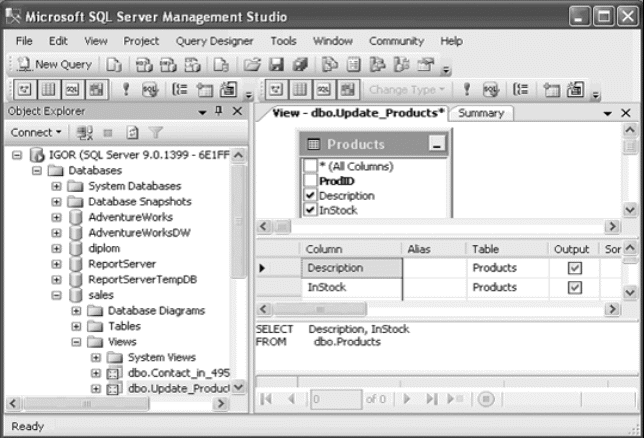Click Add Table icon right of Change Type
The image size is (644, 438).
click(x=551, y=89)
